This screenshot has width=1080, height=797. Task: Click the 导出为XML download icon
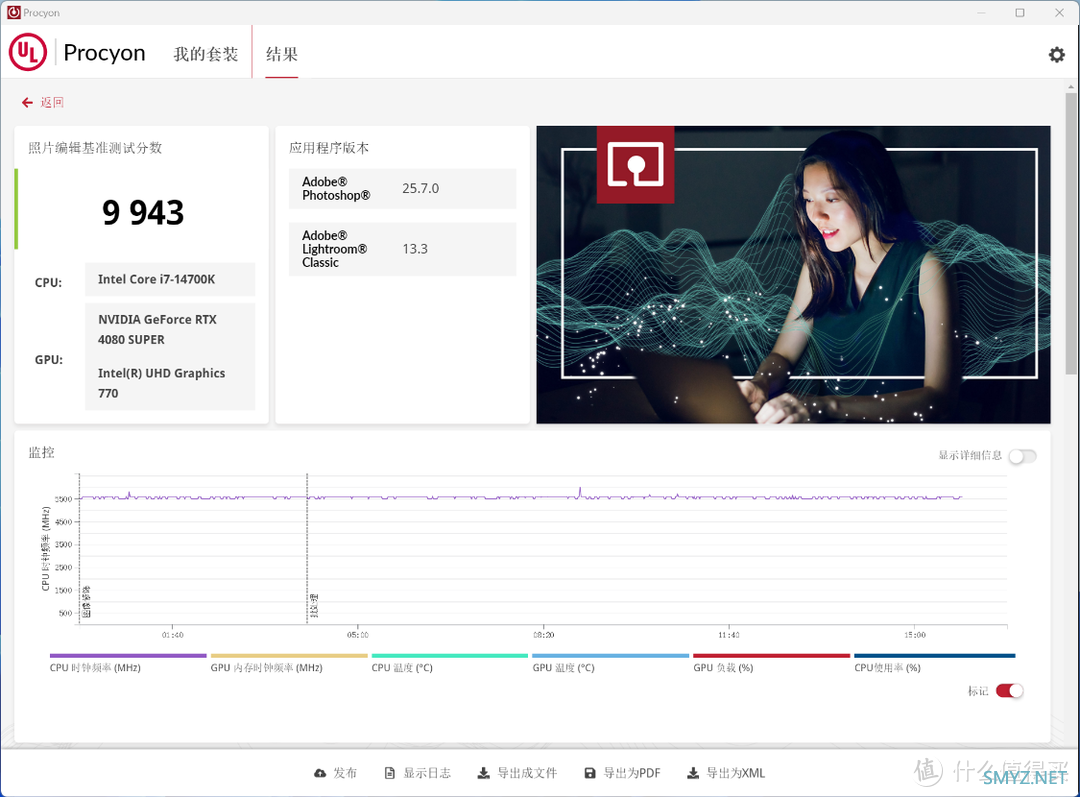[693, 774]
